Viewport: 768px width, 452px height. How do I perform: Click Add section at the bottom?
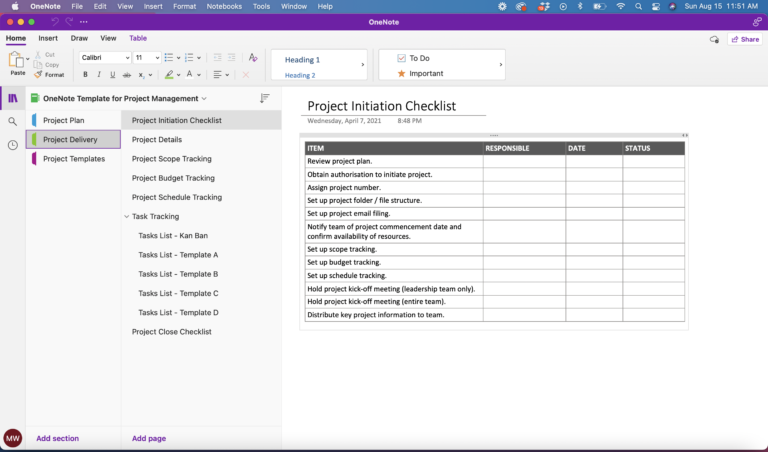(57, 438)
